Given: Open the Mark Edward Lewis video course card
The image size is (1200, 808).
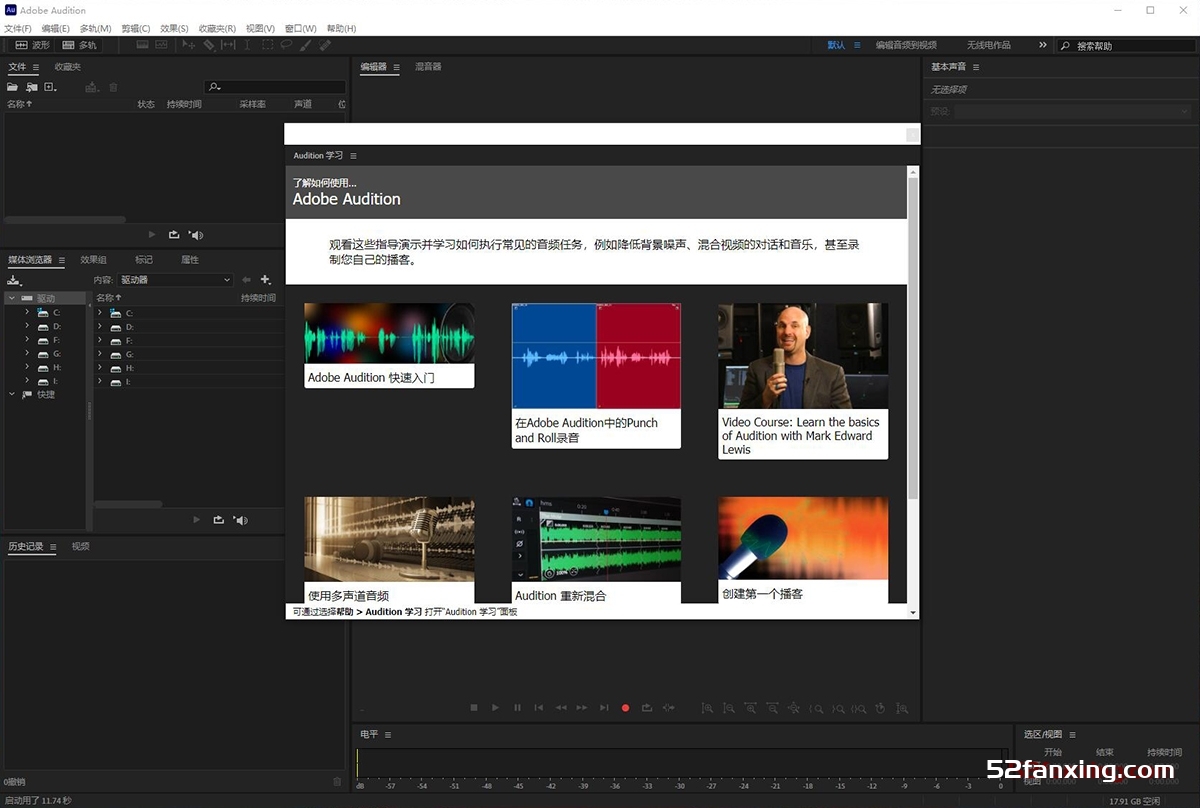Looking at the screenshot, I should (x=803, y=381).
